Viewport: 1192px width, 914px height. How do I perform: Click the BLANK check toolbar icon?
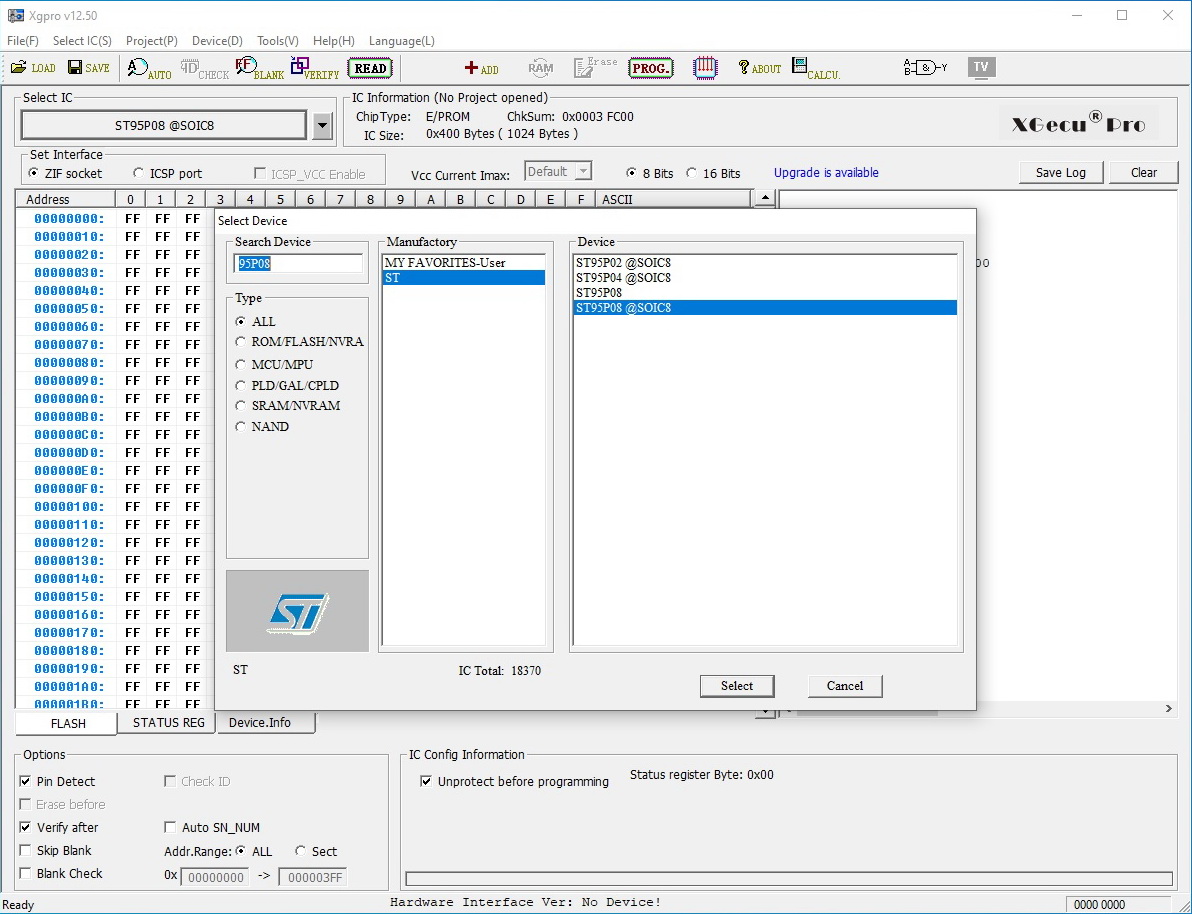coord(259,69)
